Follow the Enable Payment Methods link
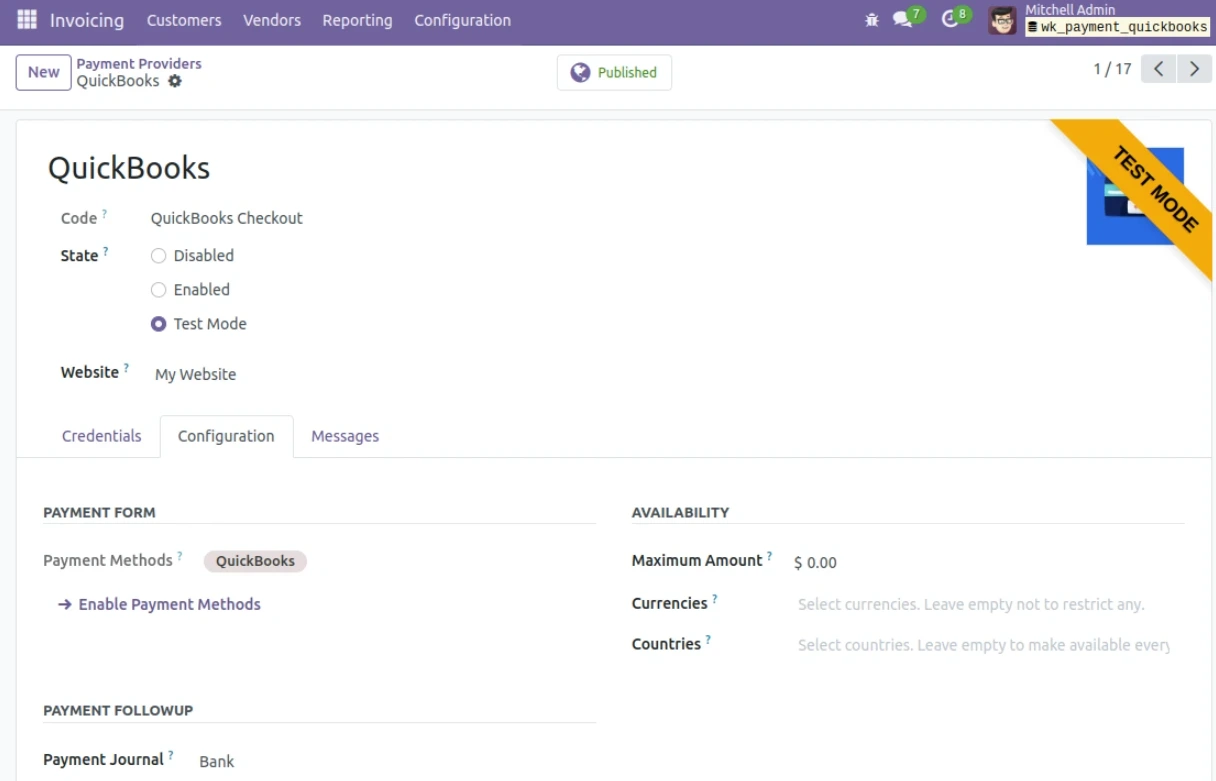This screenshot has width=1216, height=781. (x=169, y=604)
